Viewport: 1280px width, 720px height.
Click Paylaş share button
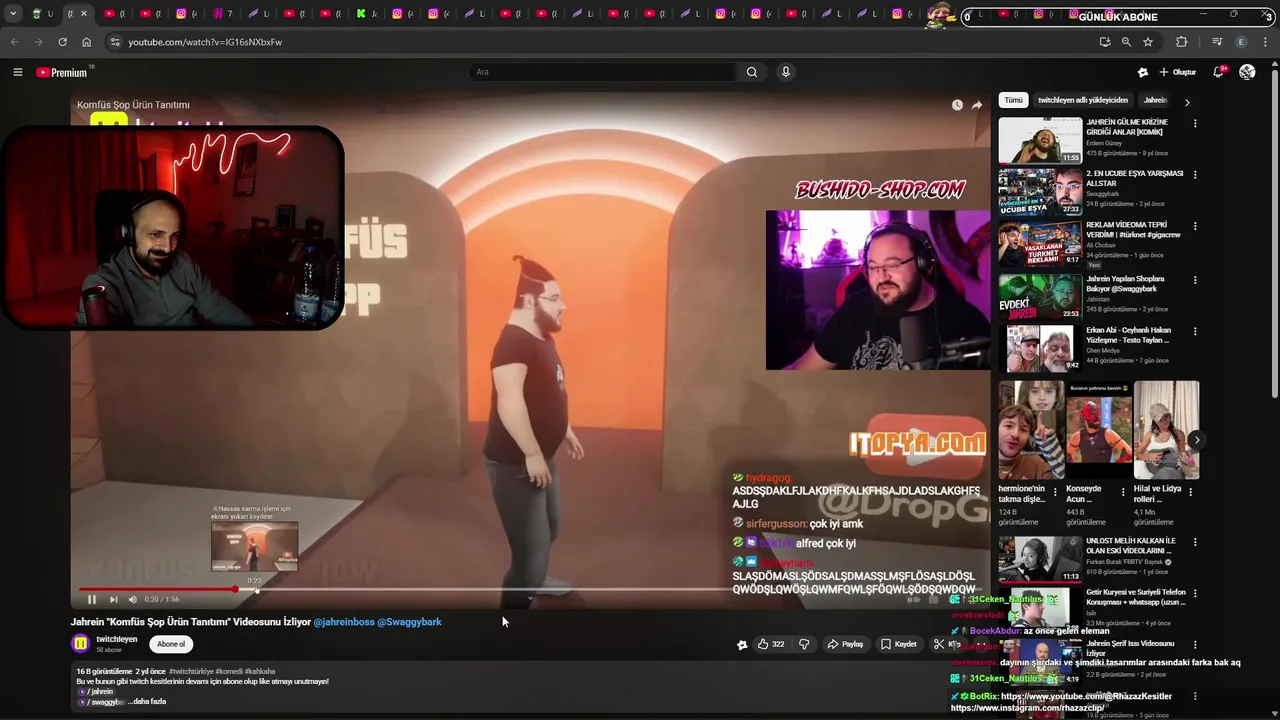(845, 644)
